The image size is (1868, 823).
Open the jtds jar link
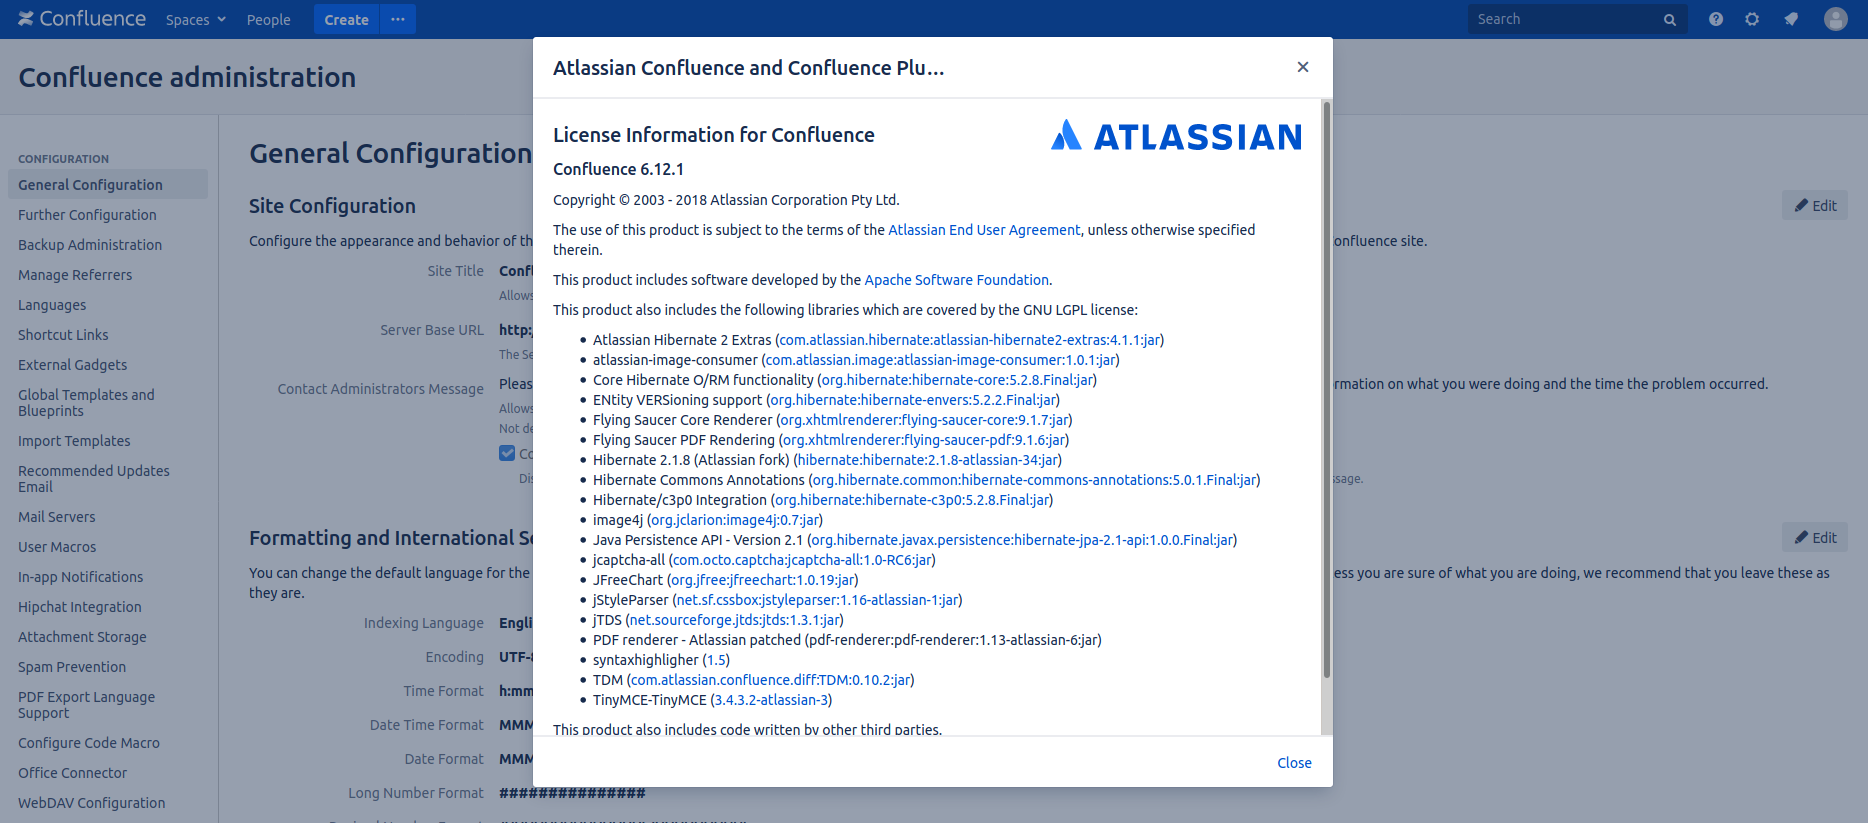[735, 620]
